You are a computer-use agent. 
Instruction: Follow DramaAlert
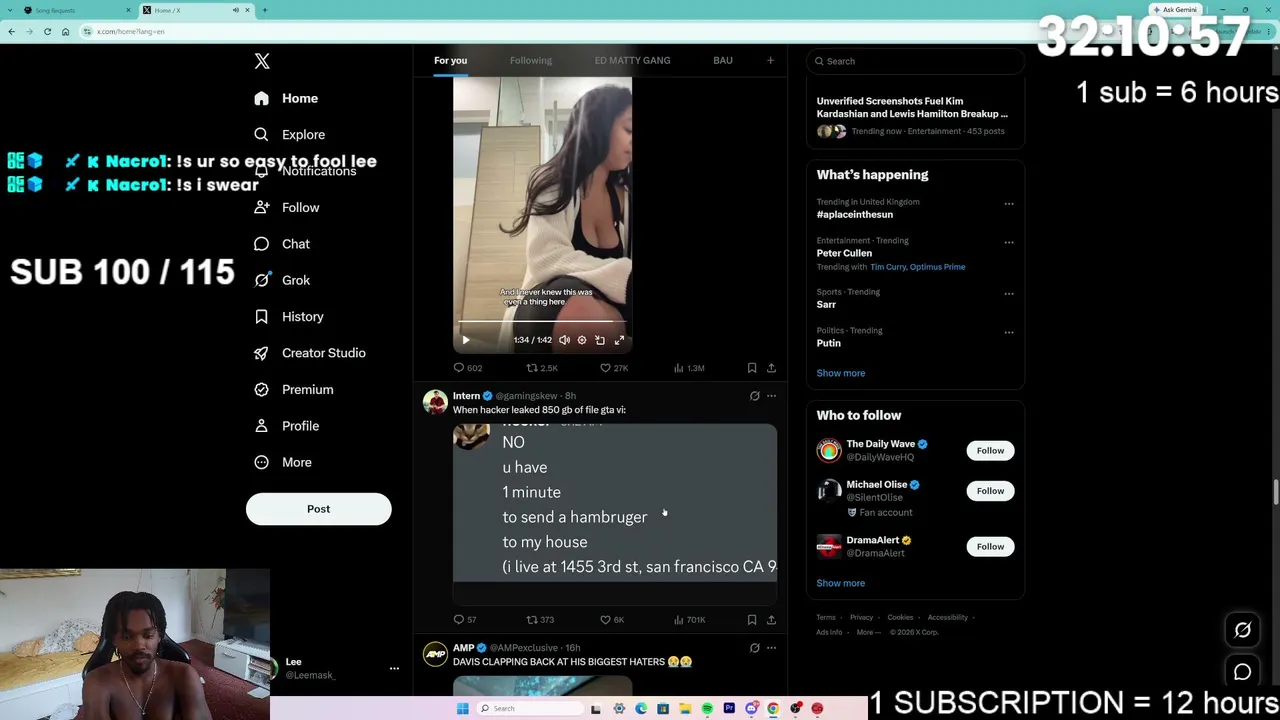990,547
